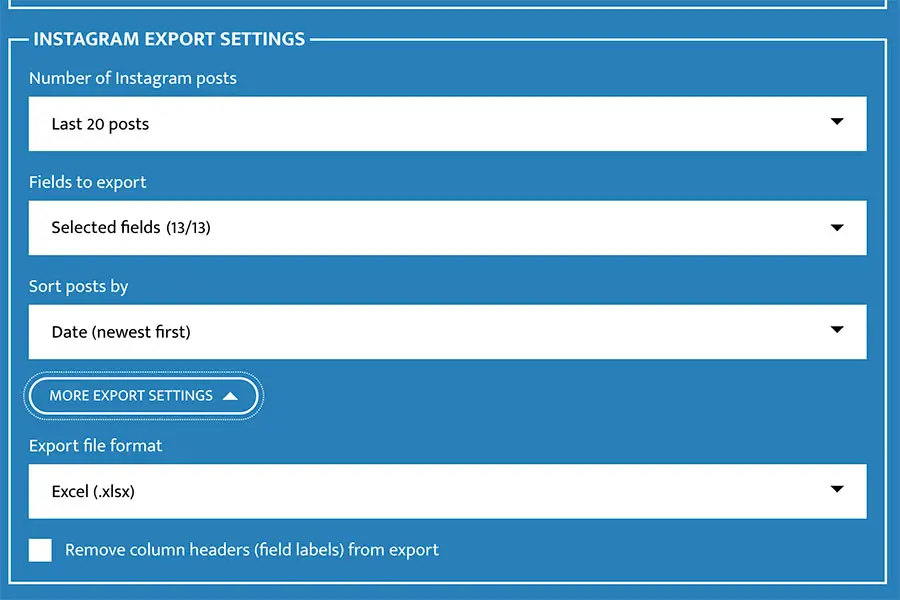Open the Number of Instagram posts dropdown
The width and height of the screenshot is (900, 600).
click(x=448, y=123)
